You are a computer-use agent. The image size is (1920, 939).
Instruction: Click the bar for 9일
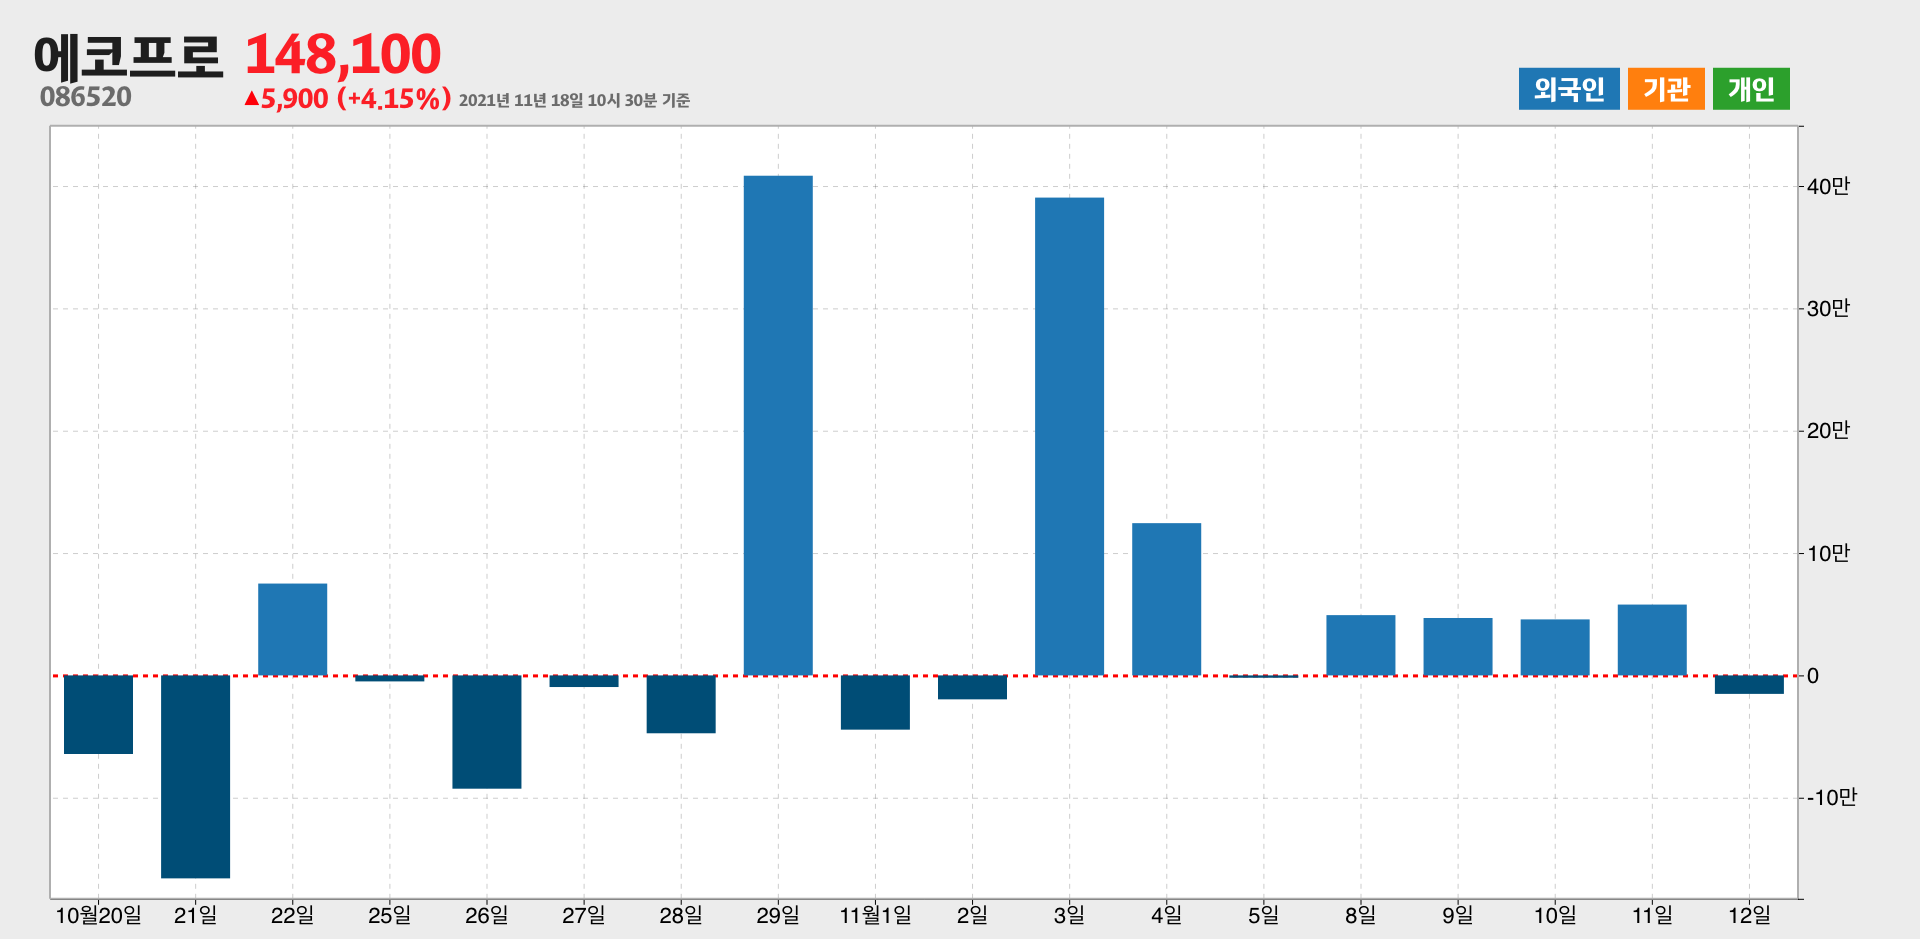point(1457,647)
